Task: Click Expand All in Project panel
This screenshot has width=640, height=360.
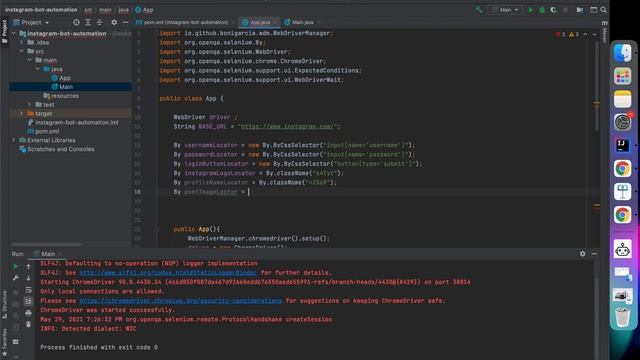Action: (88, 22)
